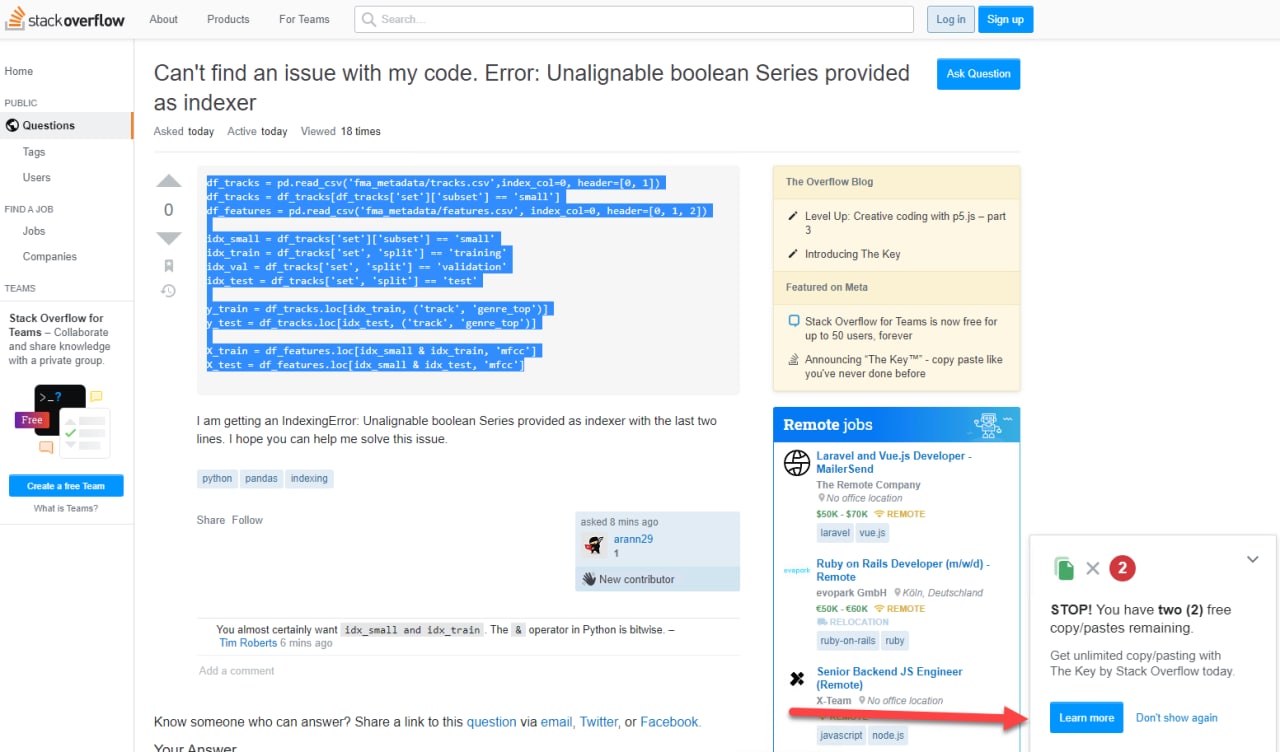
Task: Click the X-Team company logo
Action: (x=797, y=679)
